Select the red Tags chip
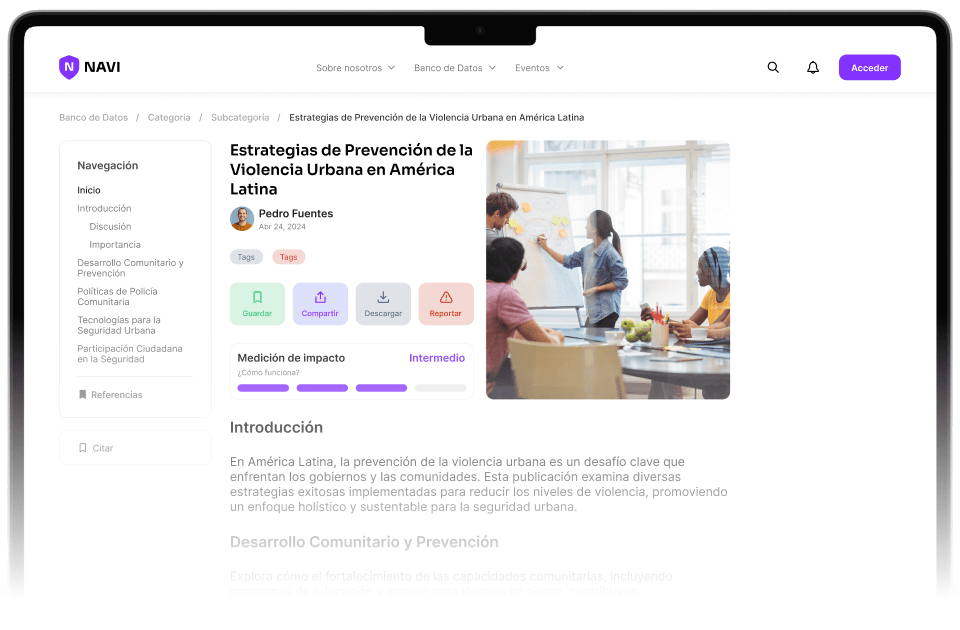This screenshot has width=960, height=630. coord(288,257)
